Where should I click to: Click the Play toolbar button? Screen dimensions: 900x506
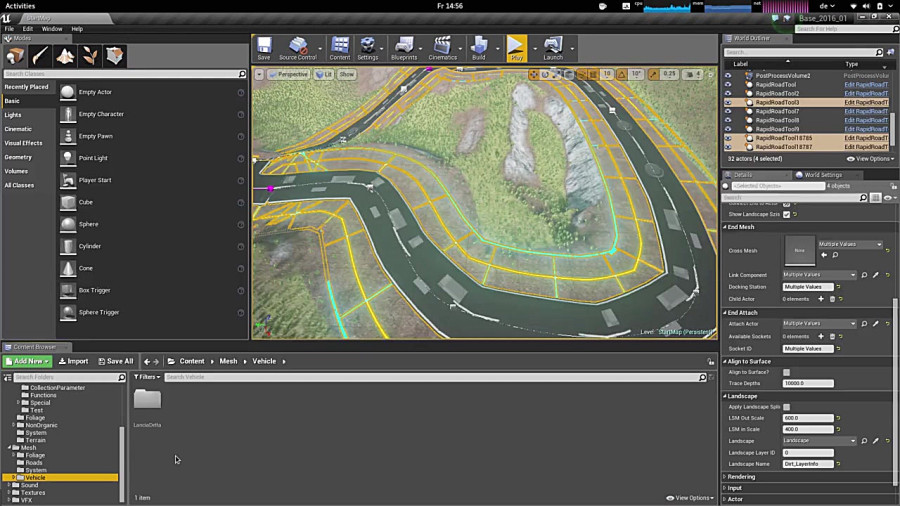(x=516, y=48)
